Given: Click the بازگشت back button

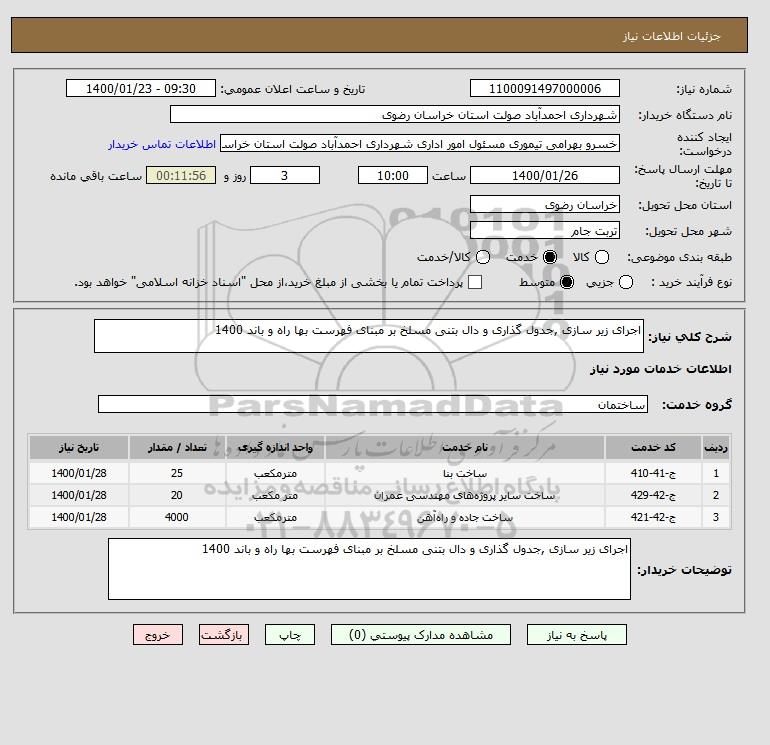Looking at the screenshot, I should coord(224,635).
